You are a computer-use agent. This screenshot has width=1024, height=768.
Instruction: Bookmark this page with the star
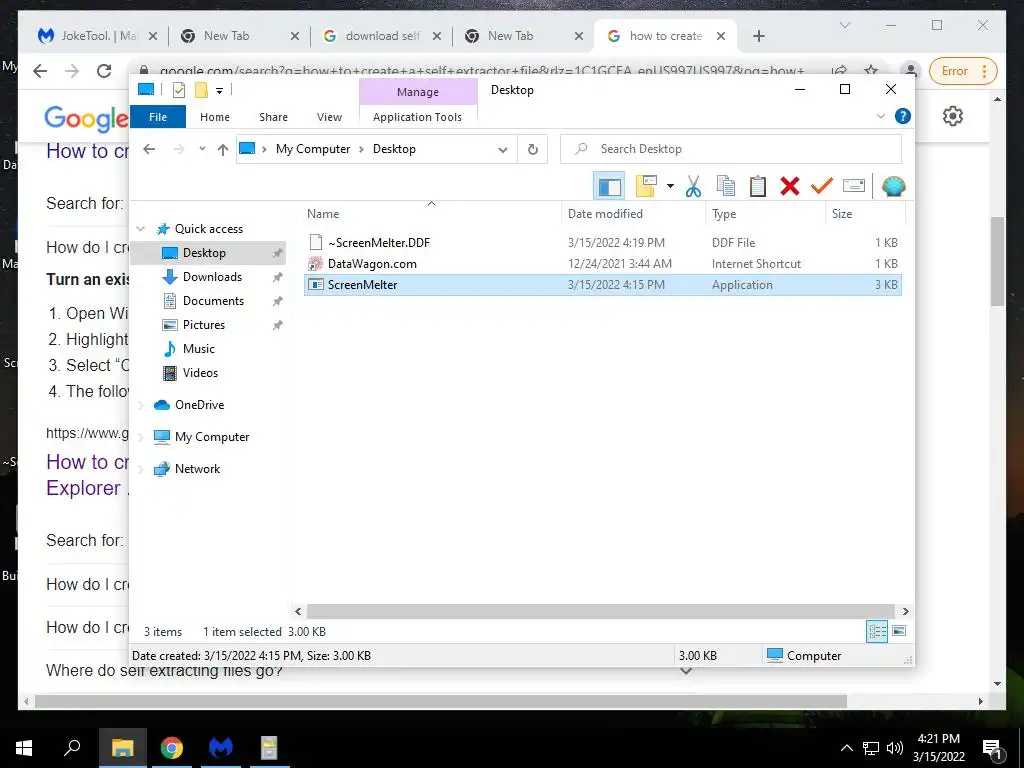[x=871, y=71]
